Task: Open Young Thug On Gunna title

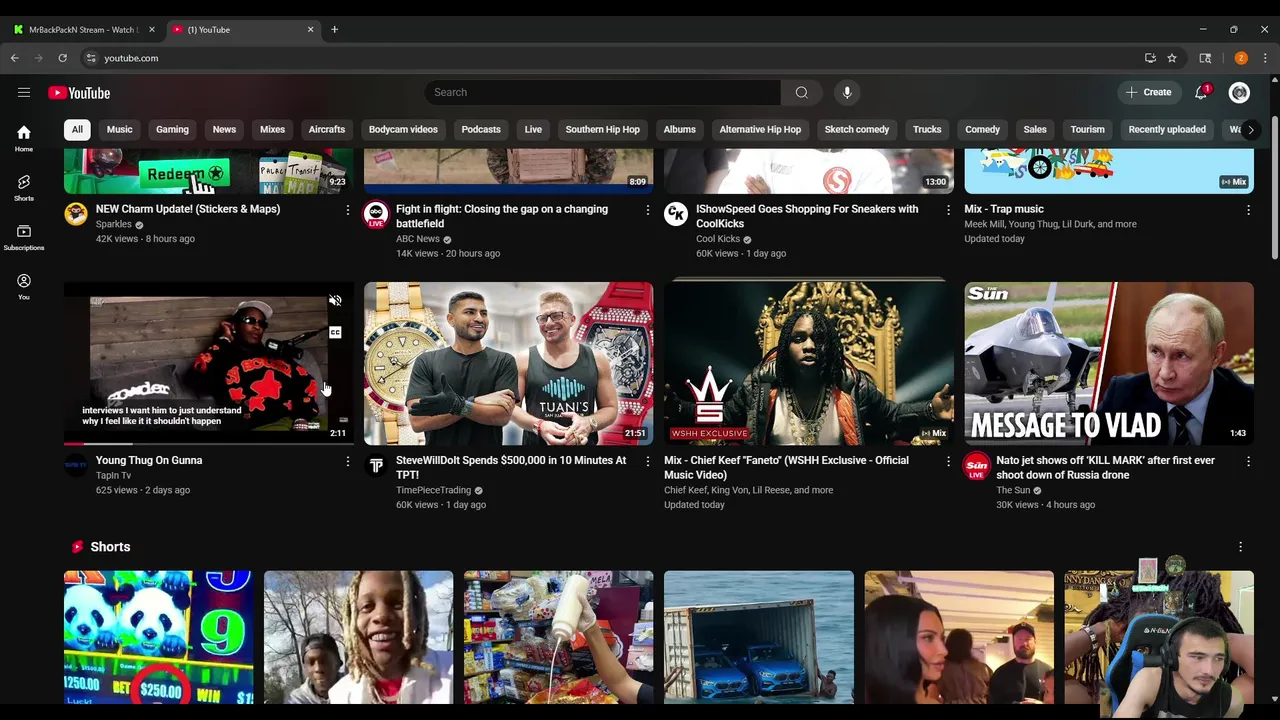Action: (149, 460)
